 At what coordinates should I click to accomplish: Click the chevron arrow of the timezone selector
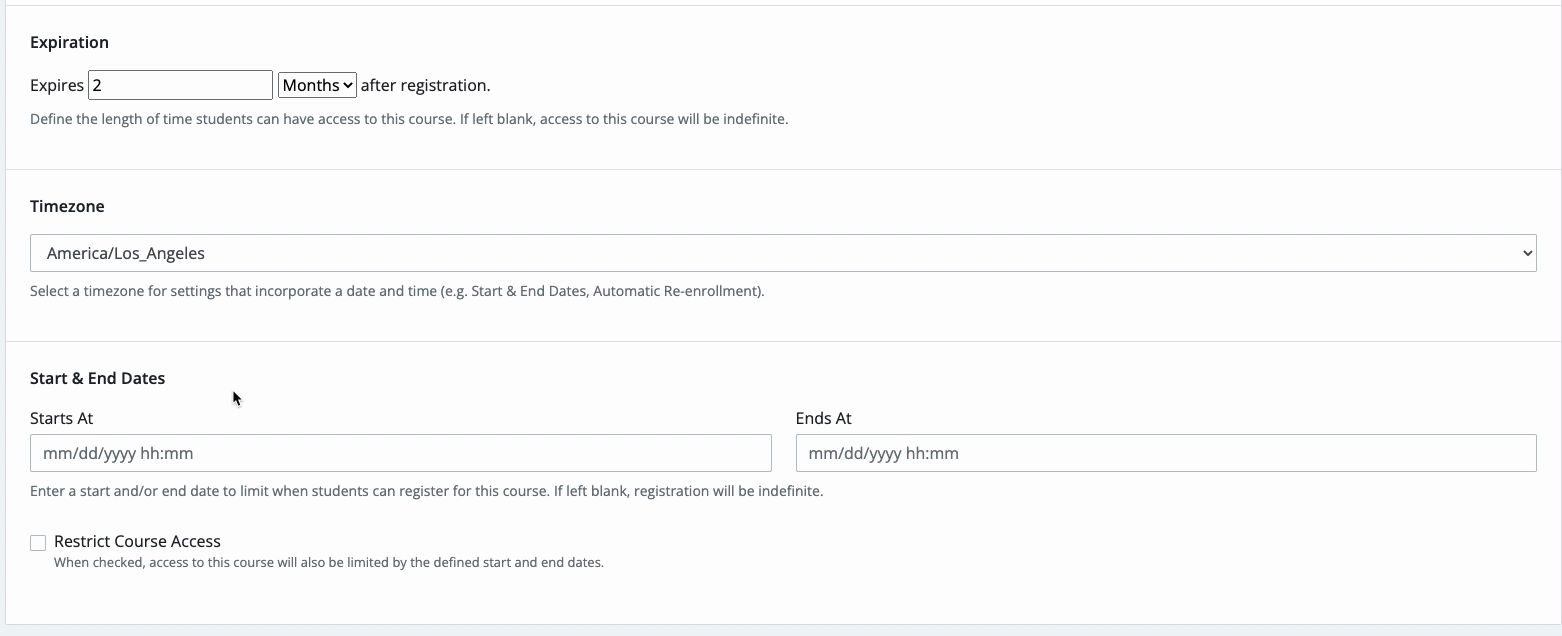(x=1526, y=253)
